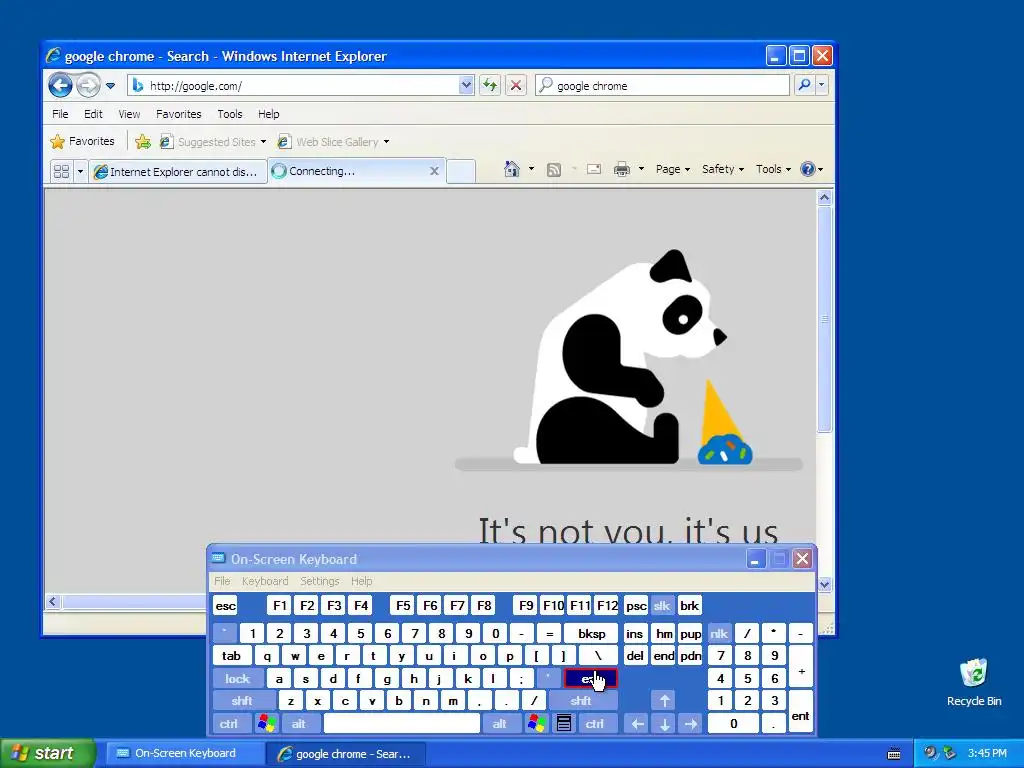Stop loading with the red X icon
The width and height of the screenshot is (1024, 768).
[516, 86]
